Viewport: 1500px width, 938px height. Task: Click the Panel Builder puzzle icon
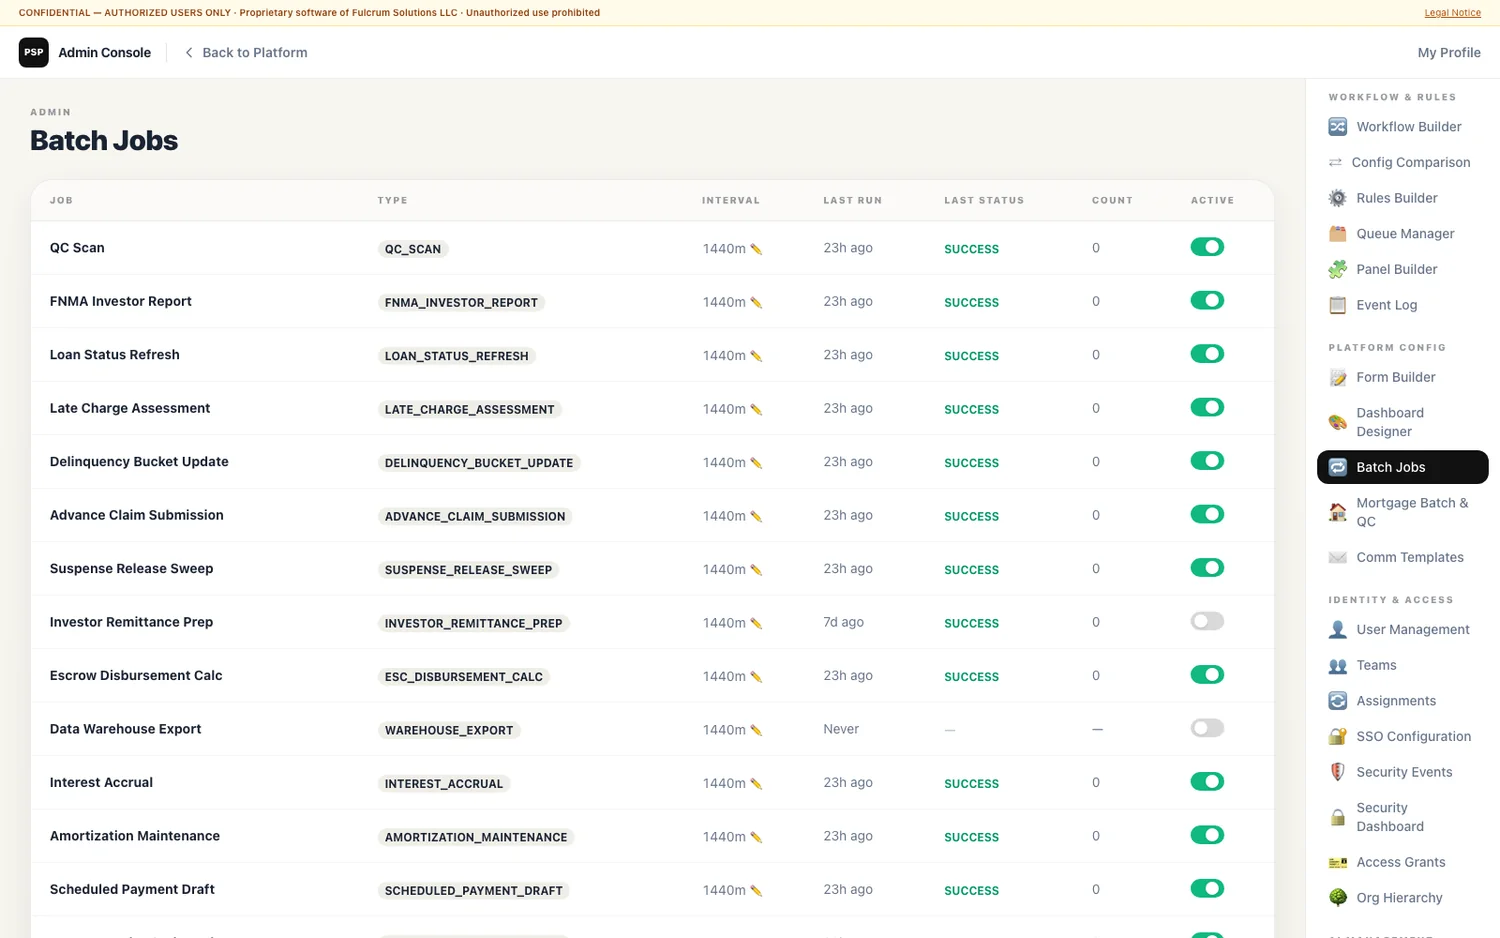(x=1337, y=269)
